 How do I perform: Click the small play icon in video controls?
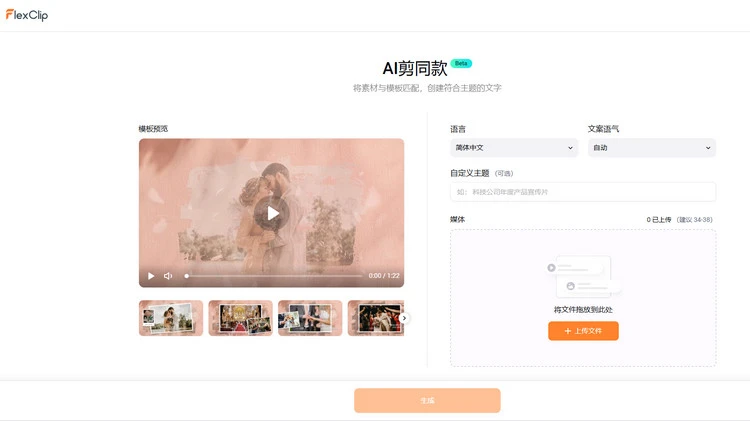pyautogui.click(x=151, y=276)
